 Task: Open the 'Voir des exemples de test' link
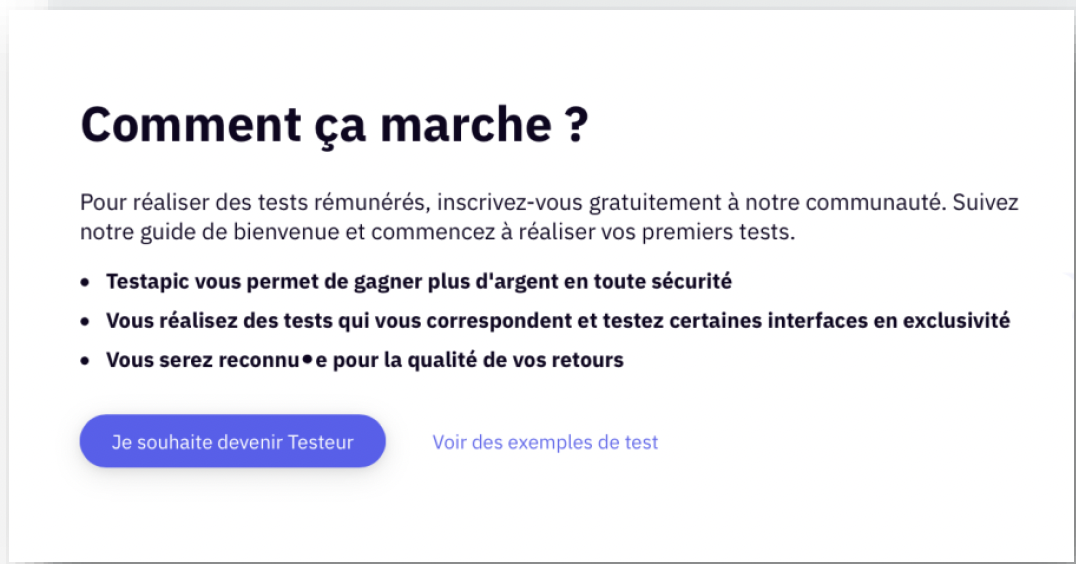point(545,442)
